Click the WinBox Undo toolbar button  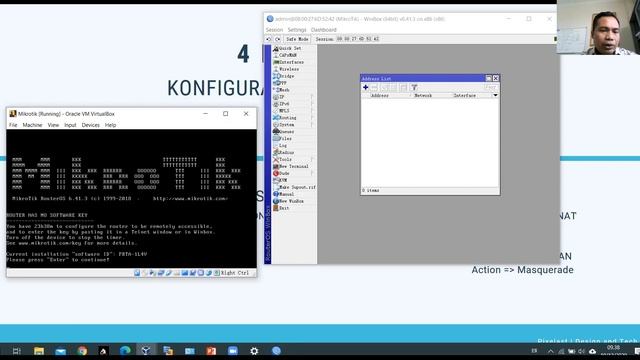tap(269, 39)
